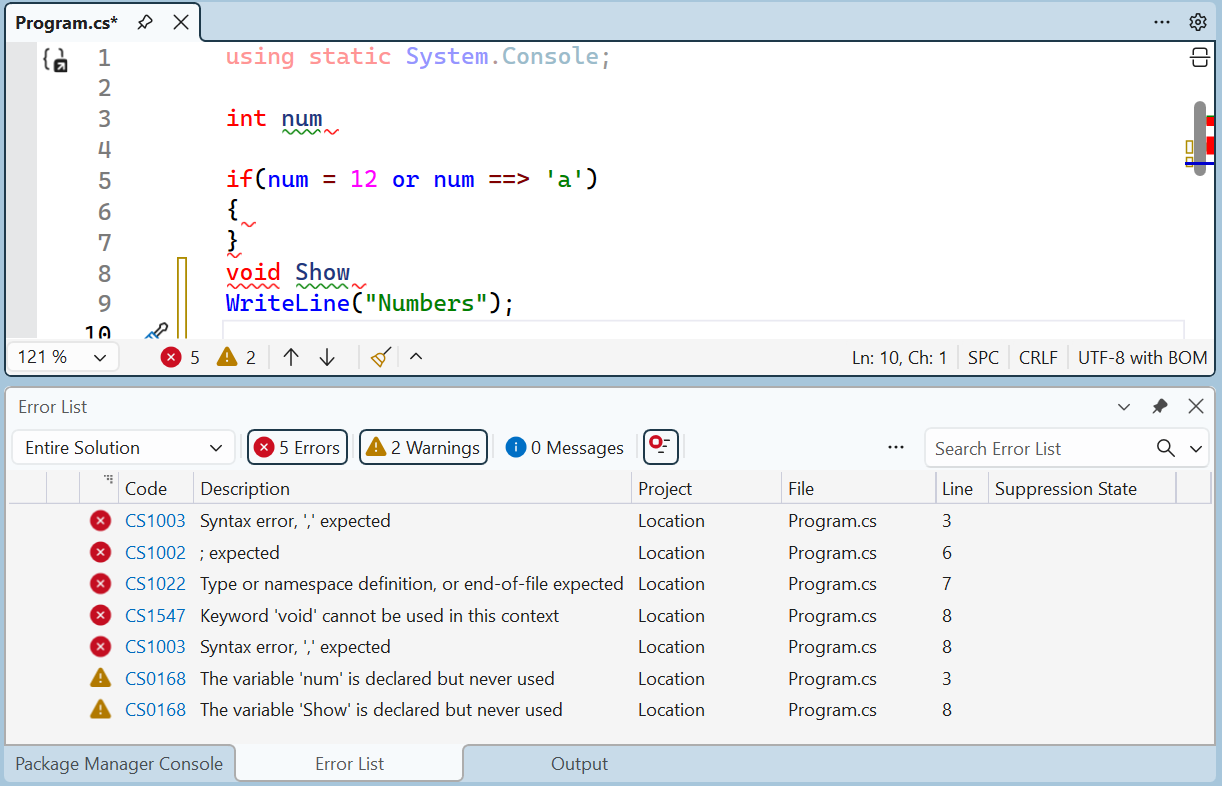The width and height of the screenshot is (1222, 786).
Task: Select "Keyword 'void' cannot be used" error
Action: pyautogui.click(x=380, y=616)
